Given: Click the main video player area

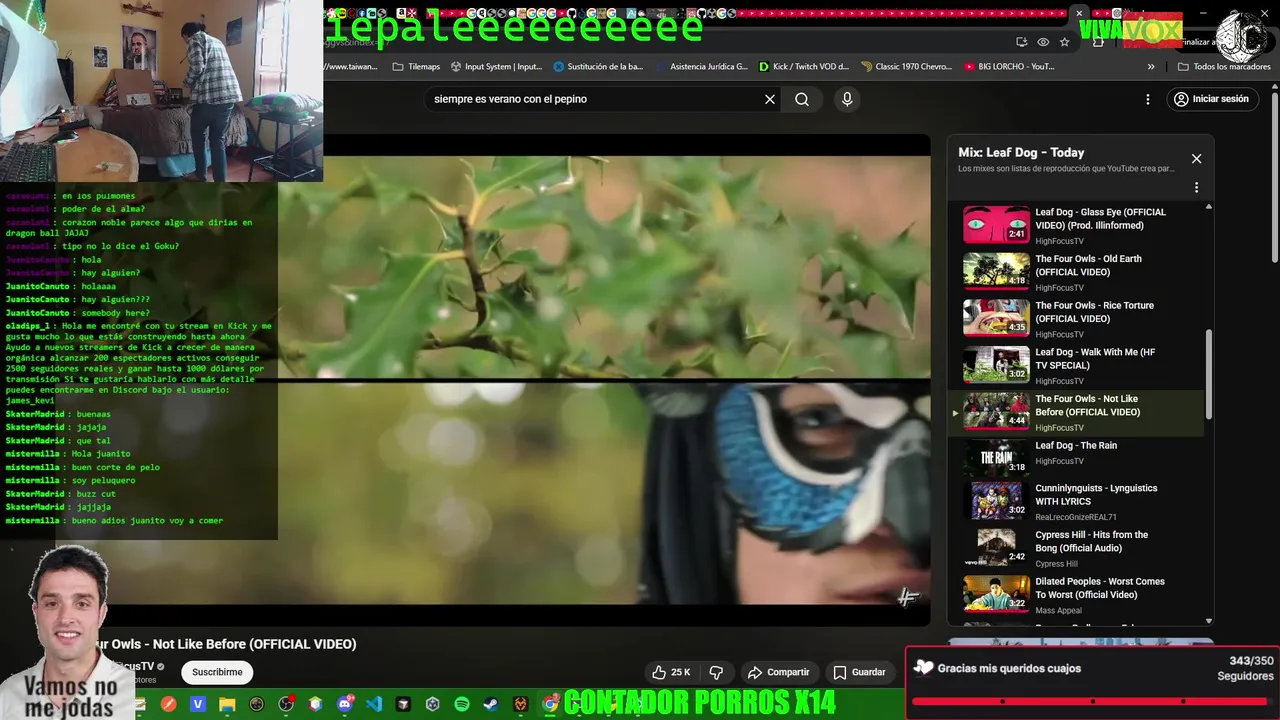Looking at the screenshot, I should [x=604, y=380].
